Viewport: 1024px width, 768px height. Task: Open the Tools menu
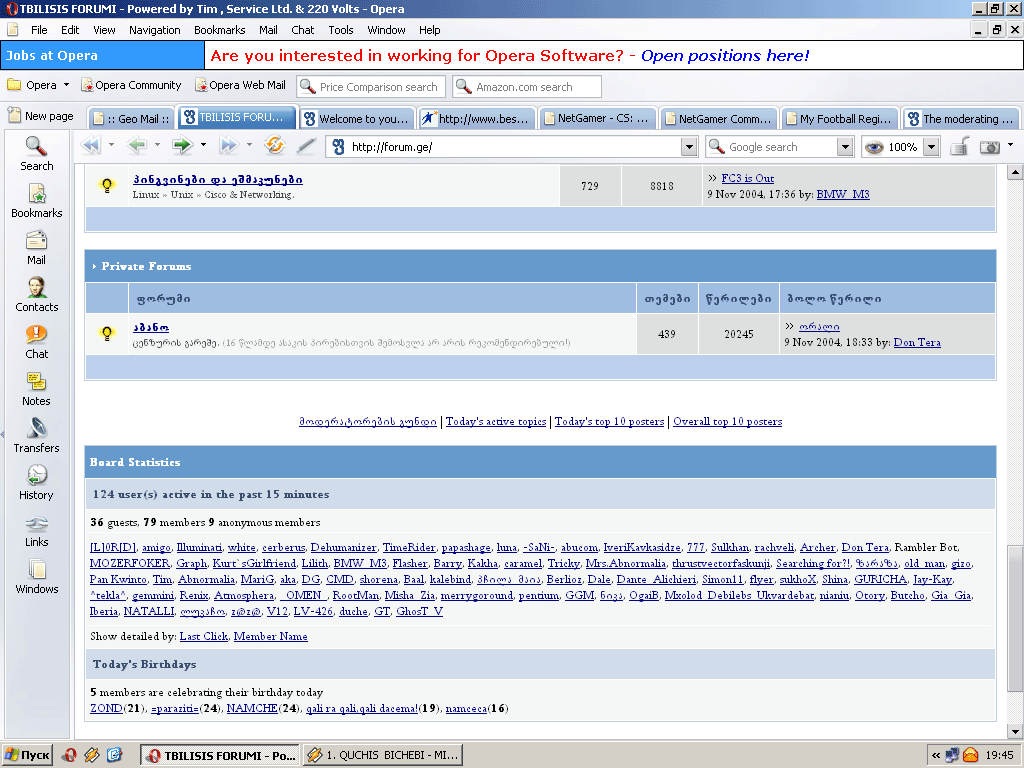tap(340, 30)
